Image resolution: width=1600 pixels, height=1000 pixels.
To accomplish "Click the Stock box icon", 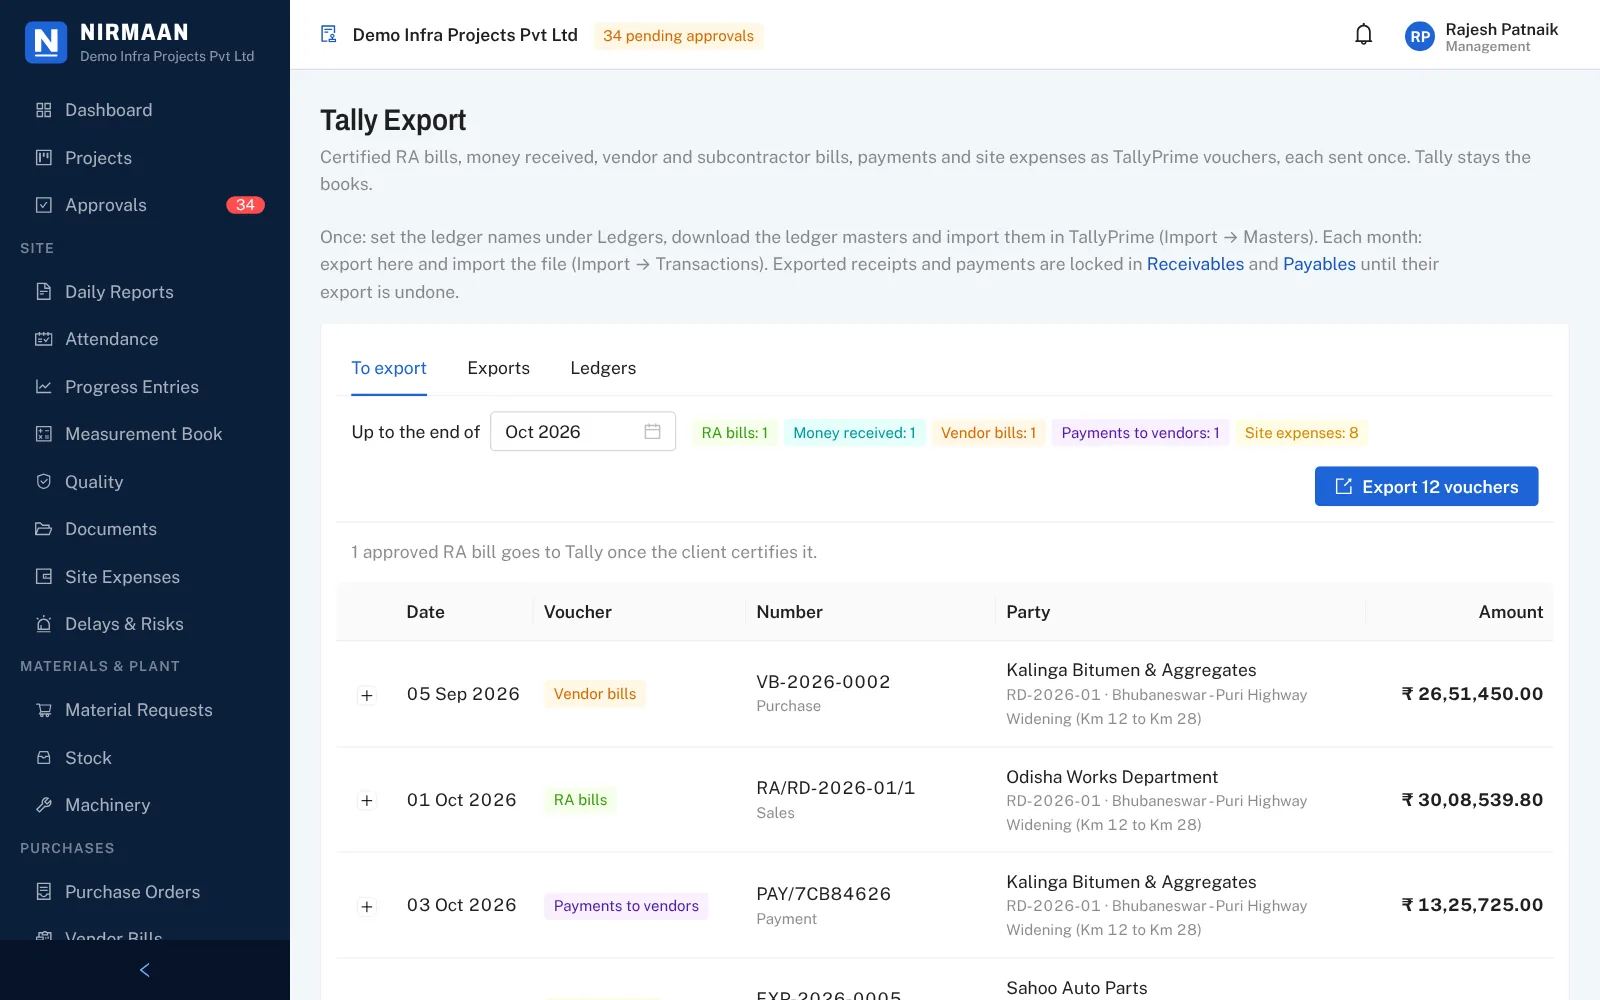I will click(x=44, y=758).
